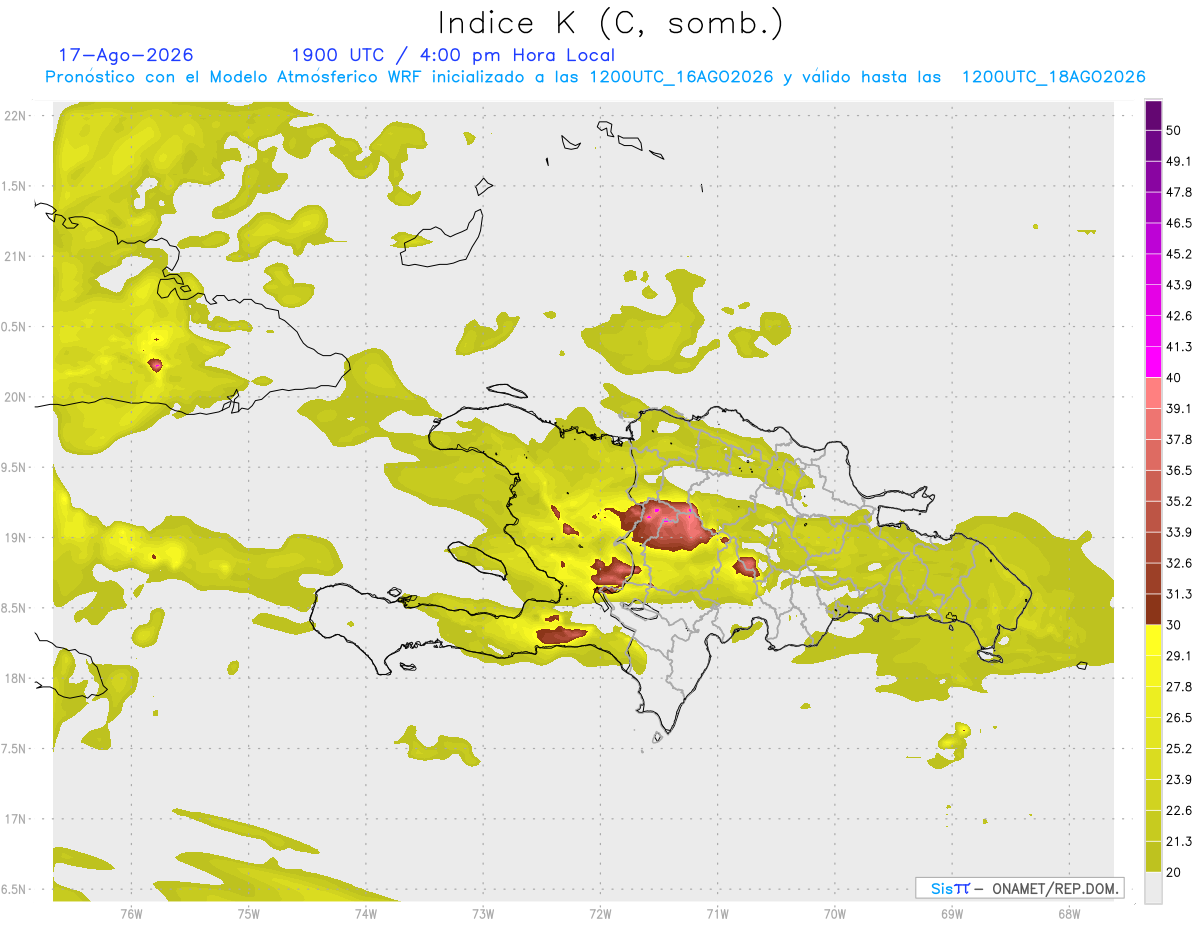Click the latitude label "19N"
Screen dimensions: 1200x927
[x=16, y=538]
